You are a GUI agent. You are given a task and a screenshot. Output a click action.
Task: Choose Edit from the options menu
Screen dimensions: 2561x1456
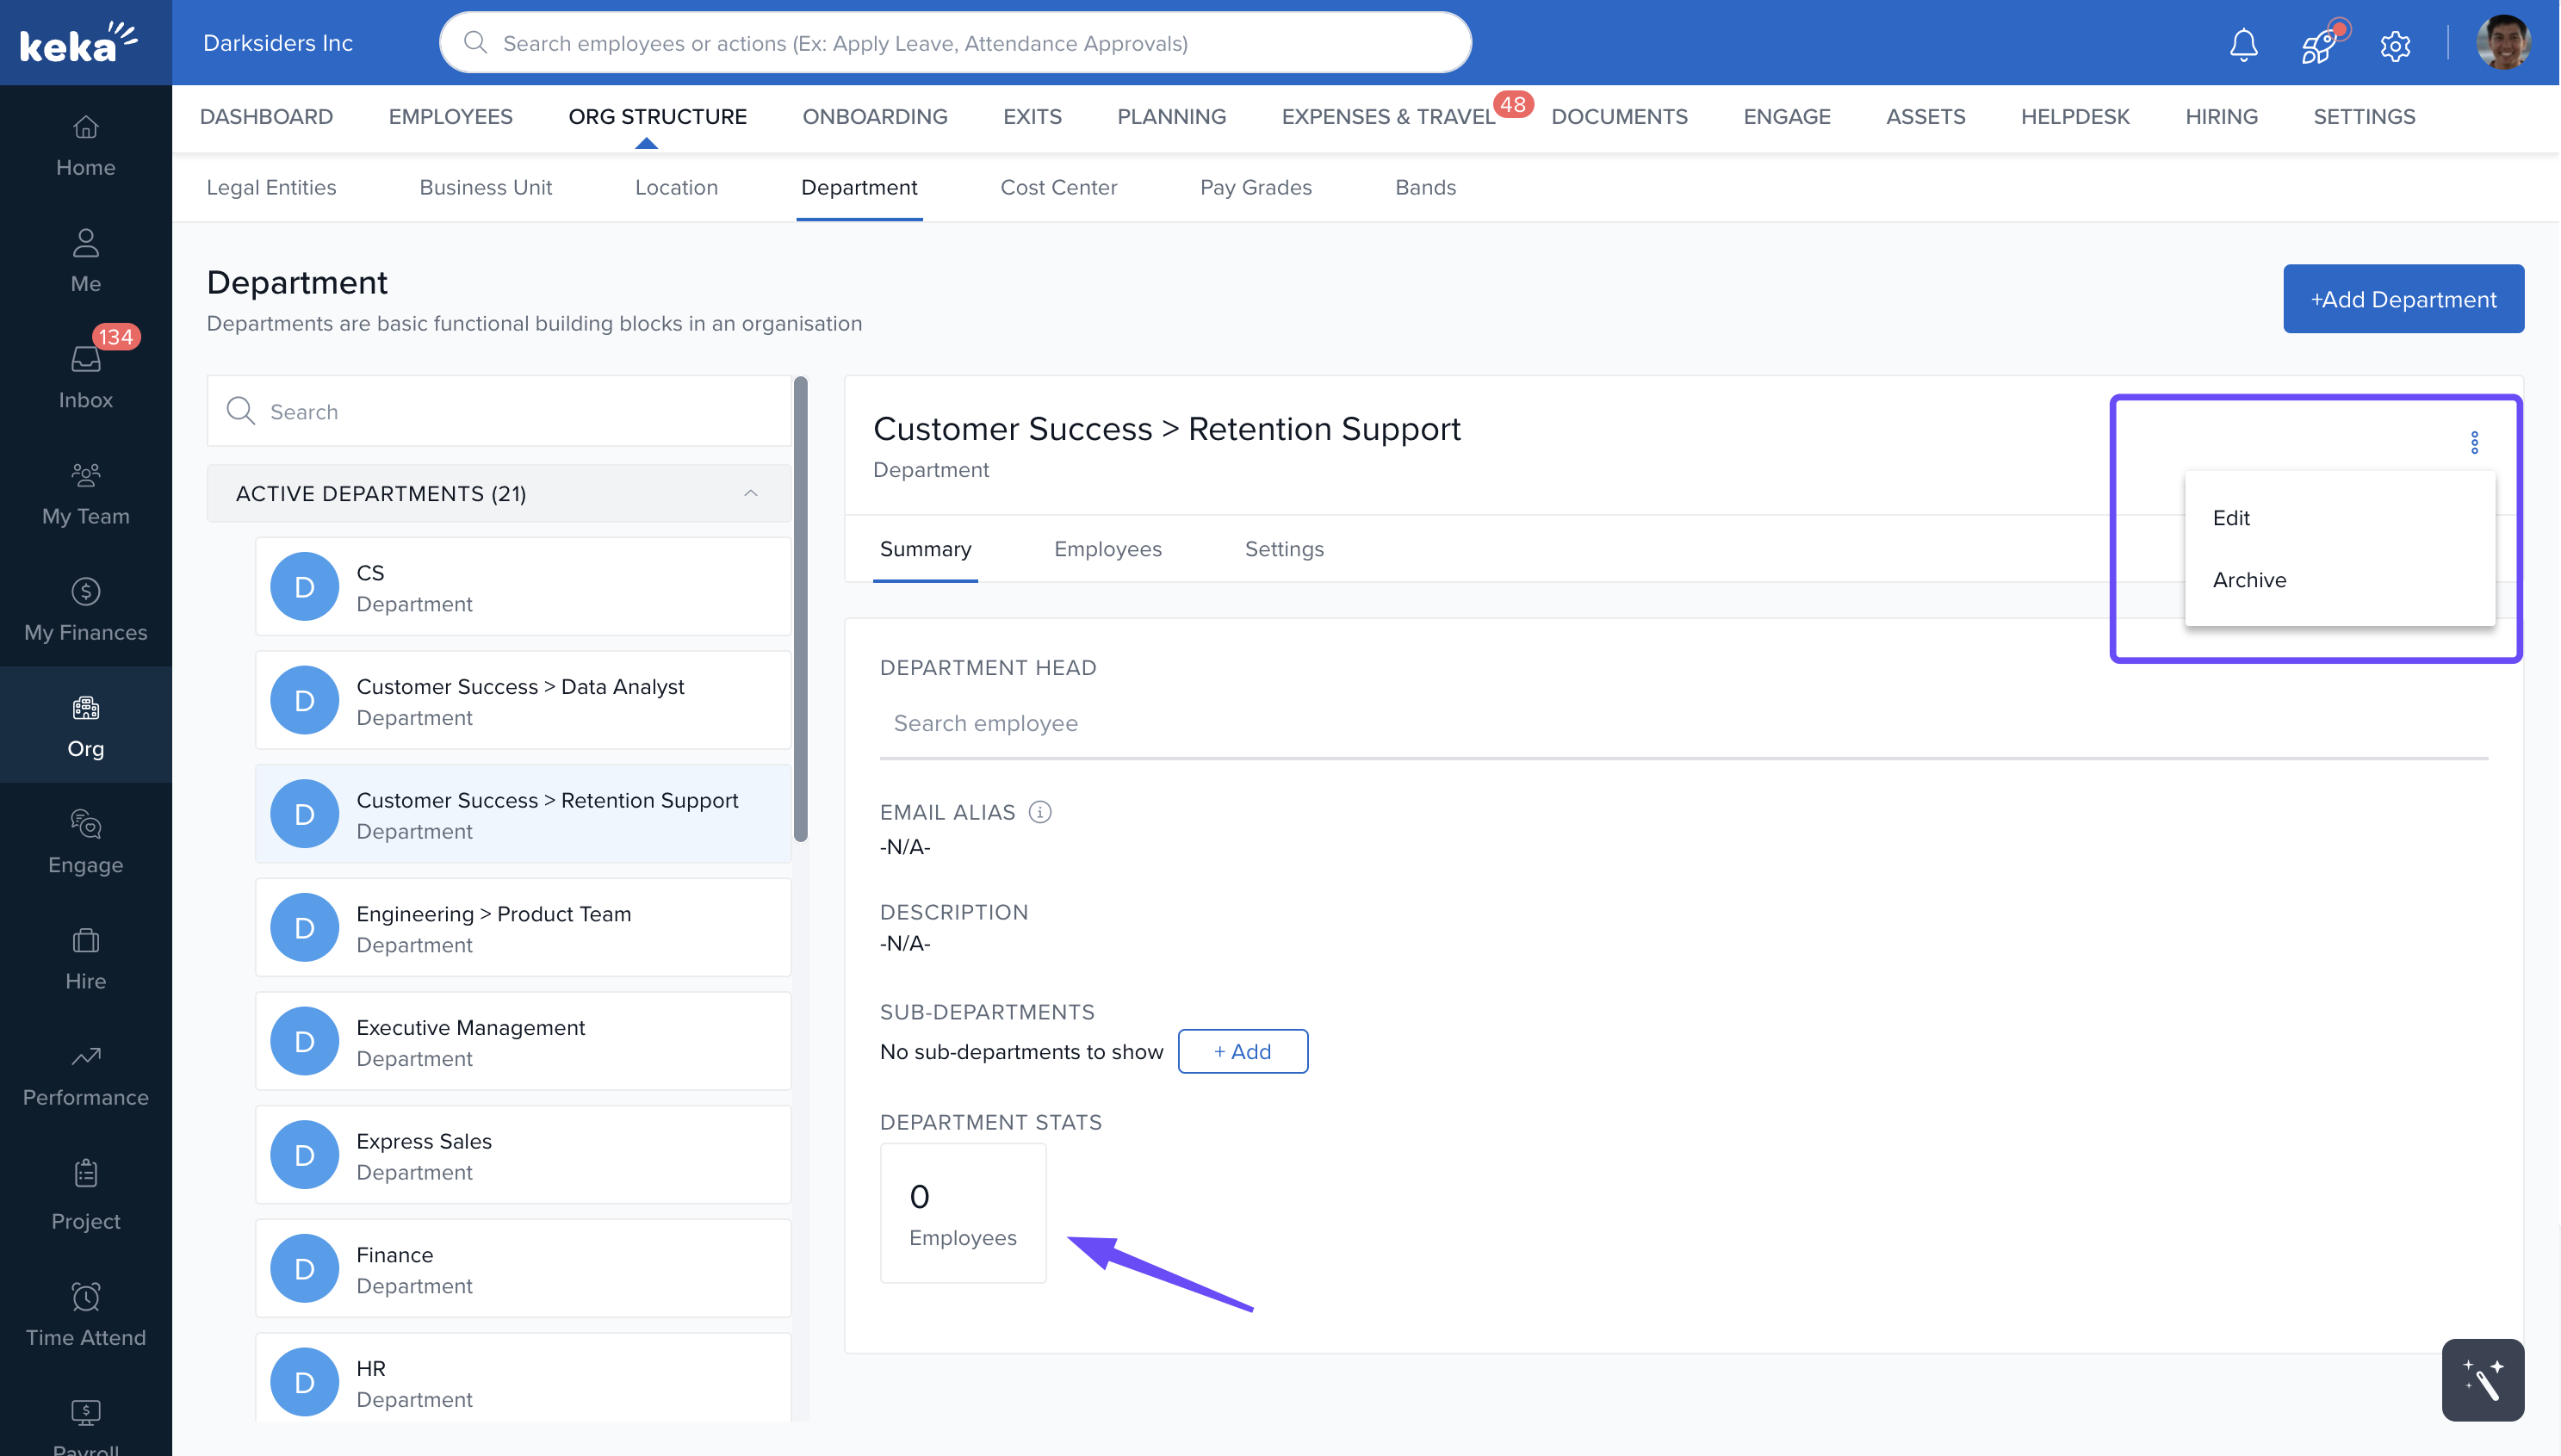[2230, 518]
